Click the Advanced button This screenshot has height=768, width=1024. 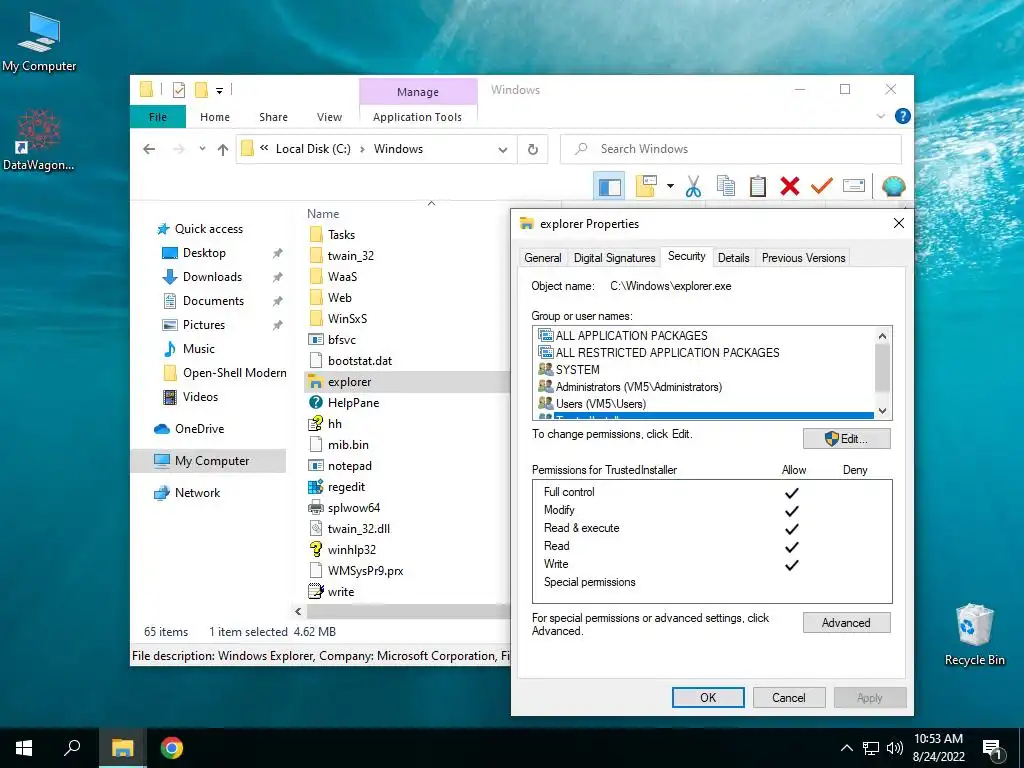point(846,623)
